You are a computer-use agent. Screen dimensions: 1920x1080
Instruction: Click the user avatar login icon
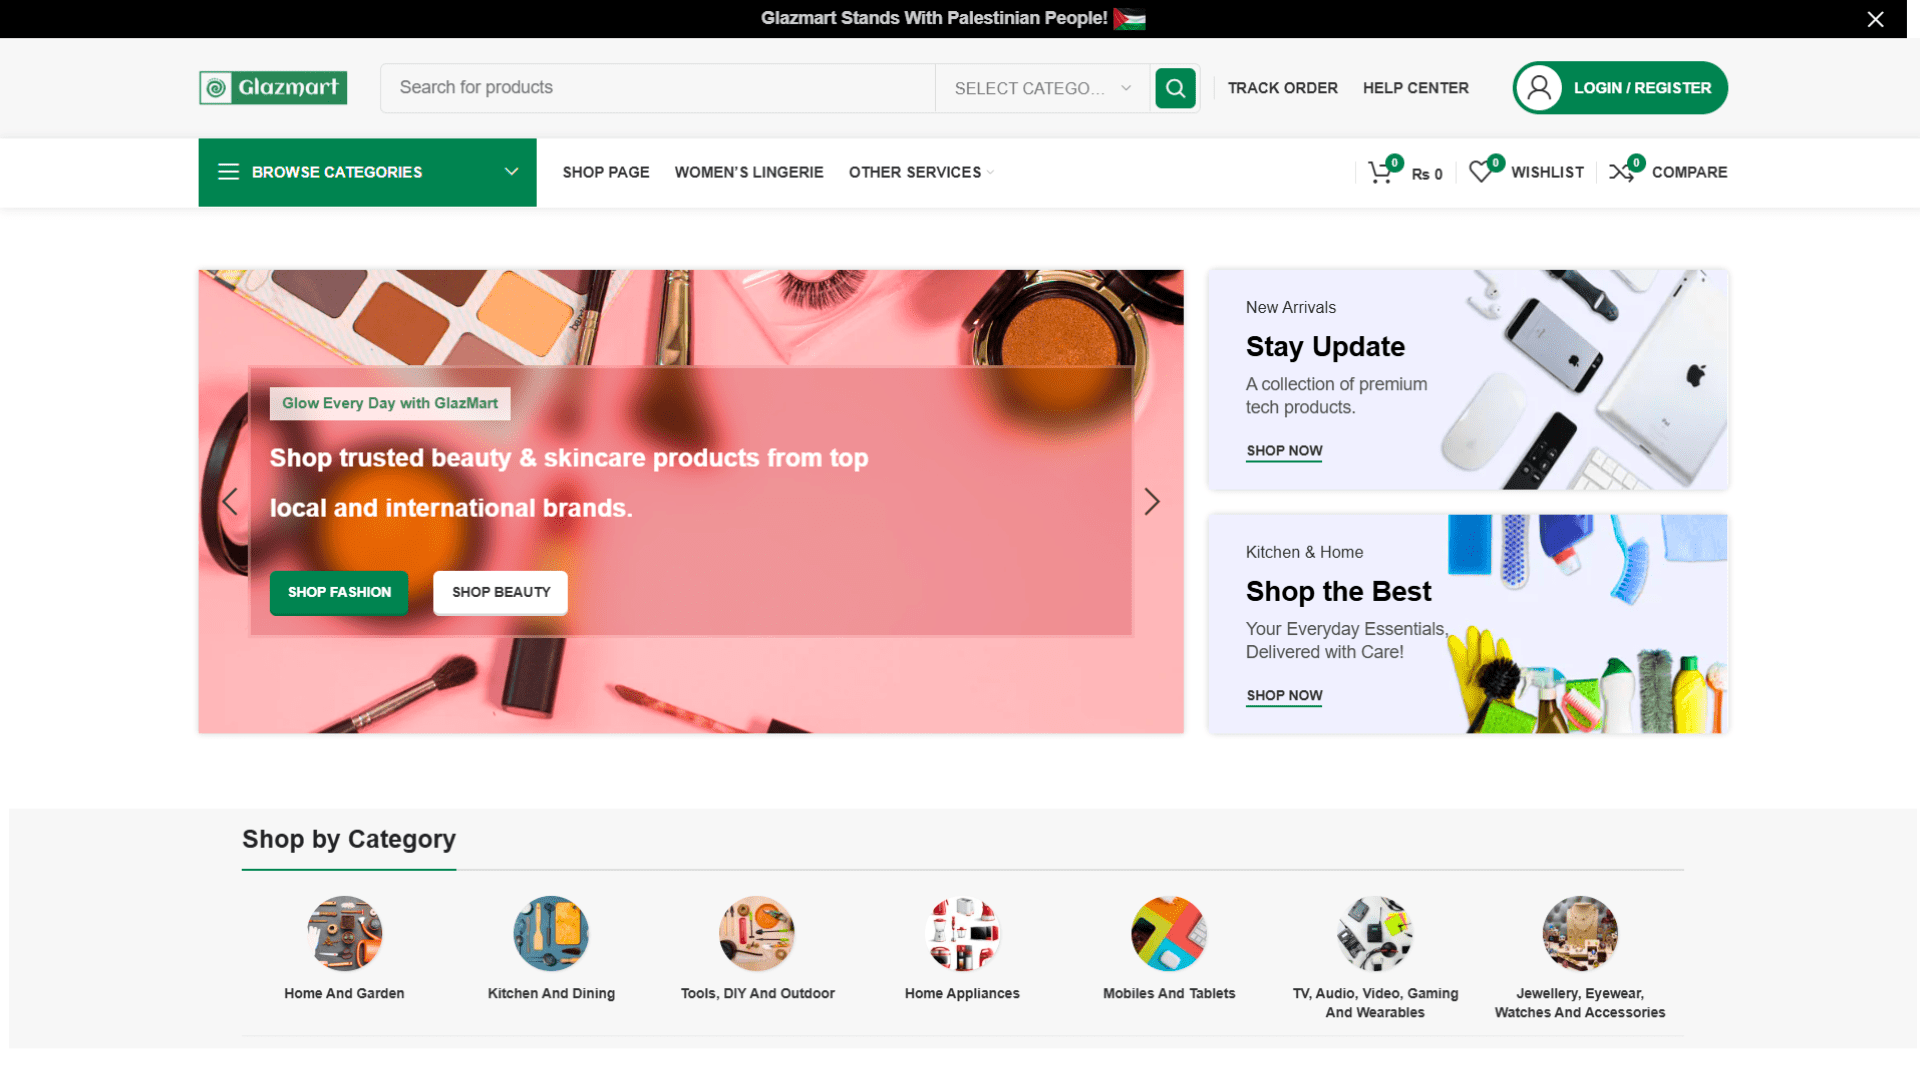point(1539,88)
